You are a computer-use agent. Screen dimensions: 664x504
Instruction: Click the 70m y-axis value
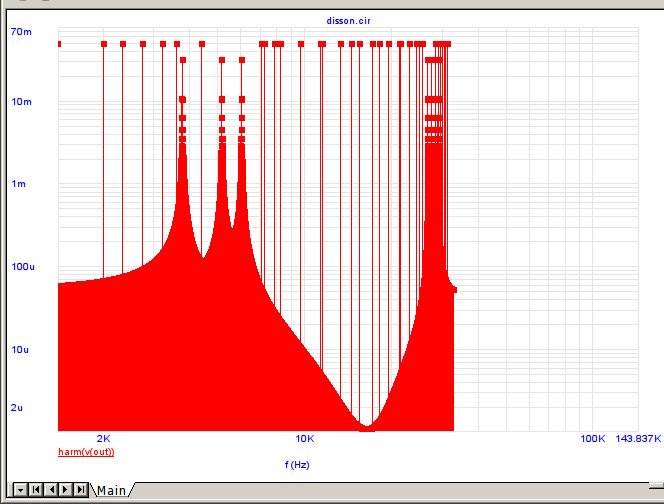tap(21, 32)
